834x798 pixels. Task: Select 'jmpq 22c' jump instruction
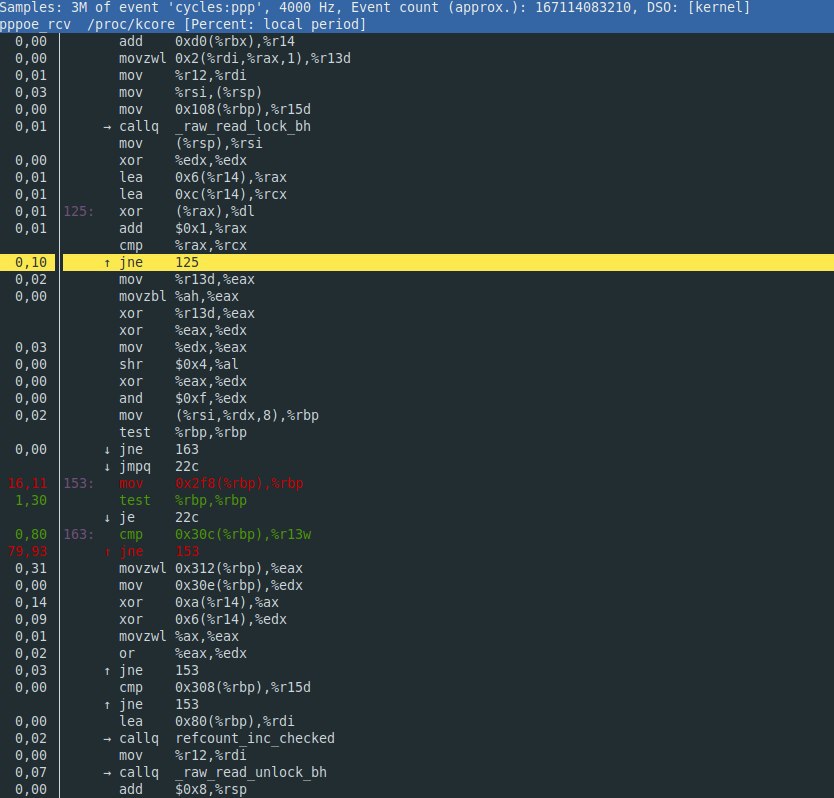pyautogui.click(x=151, y=467)
